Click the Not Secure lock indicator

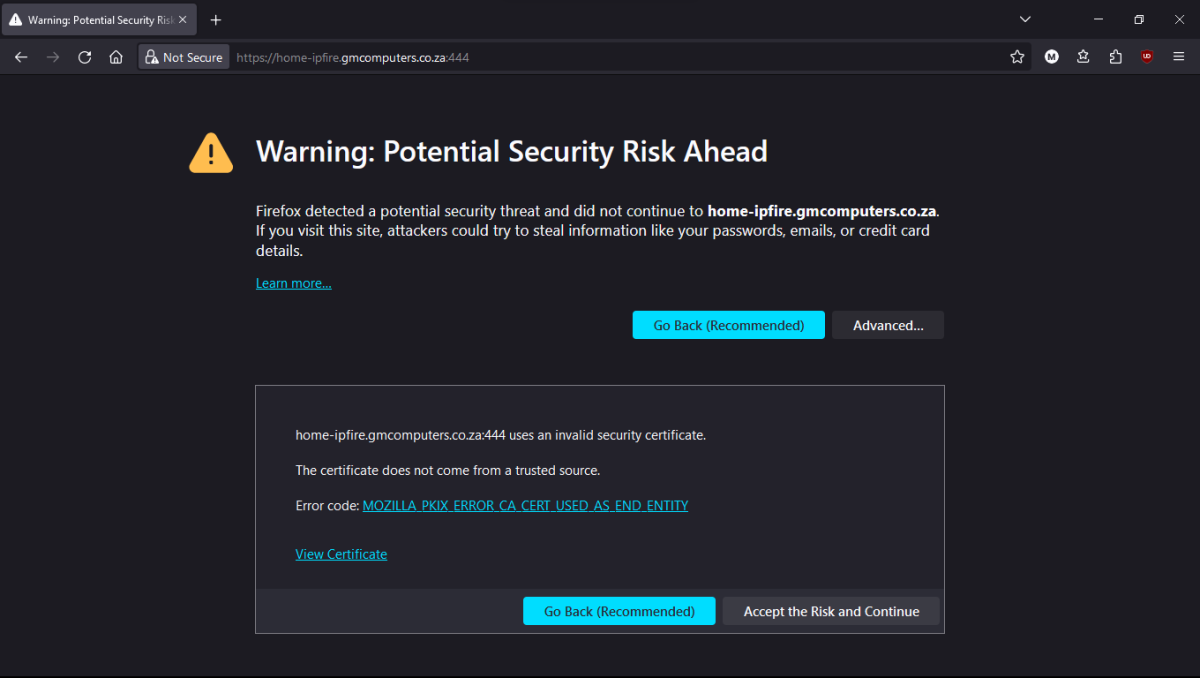tap(184, 57)
